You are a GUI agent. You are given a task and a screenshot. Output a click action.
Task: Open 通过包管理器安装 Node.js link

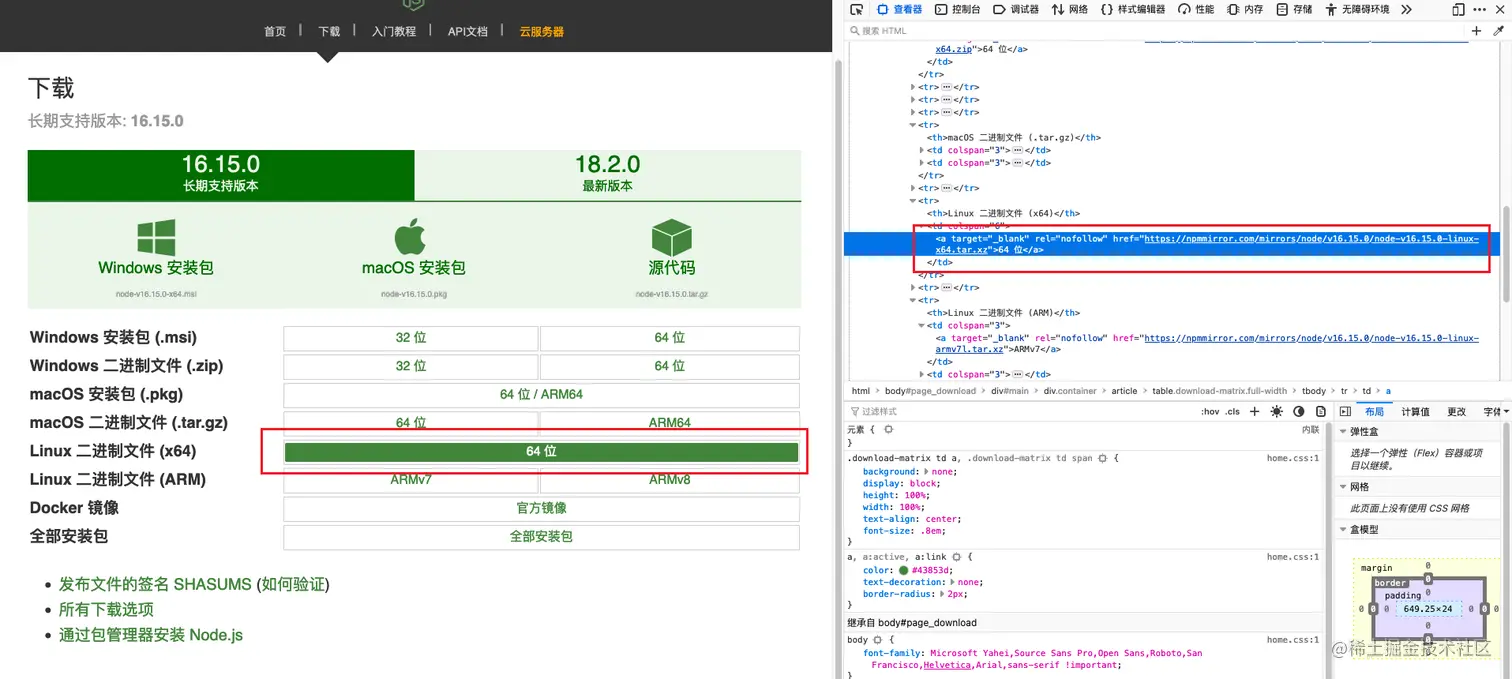151,635
